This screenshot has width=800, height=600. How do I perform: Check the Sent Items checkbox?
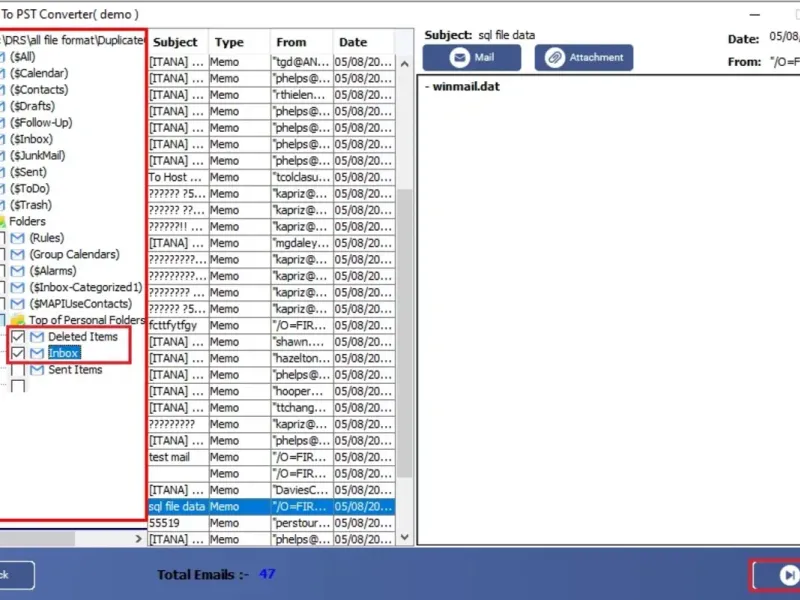point(18,369)
